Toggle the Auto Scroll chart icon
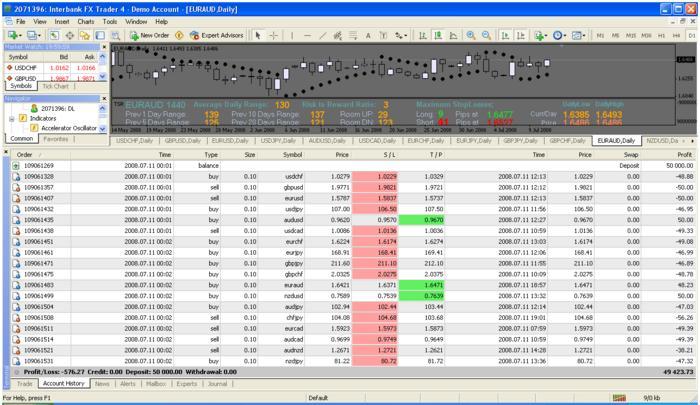Viewport: 700px width, 405px height. (505, 35)
